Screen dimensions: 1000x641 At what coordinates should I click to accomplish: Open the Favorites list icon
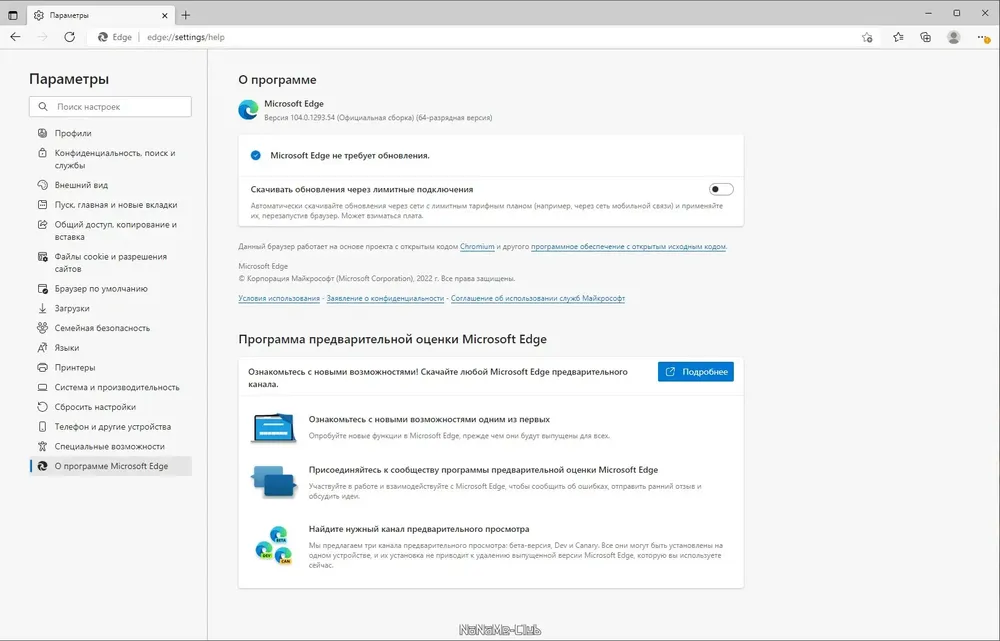pyautogui.click(x=898, y=37)
